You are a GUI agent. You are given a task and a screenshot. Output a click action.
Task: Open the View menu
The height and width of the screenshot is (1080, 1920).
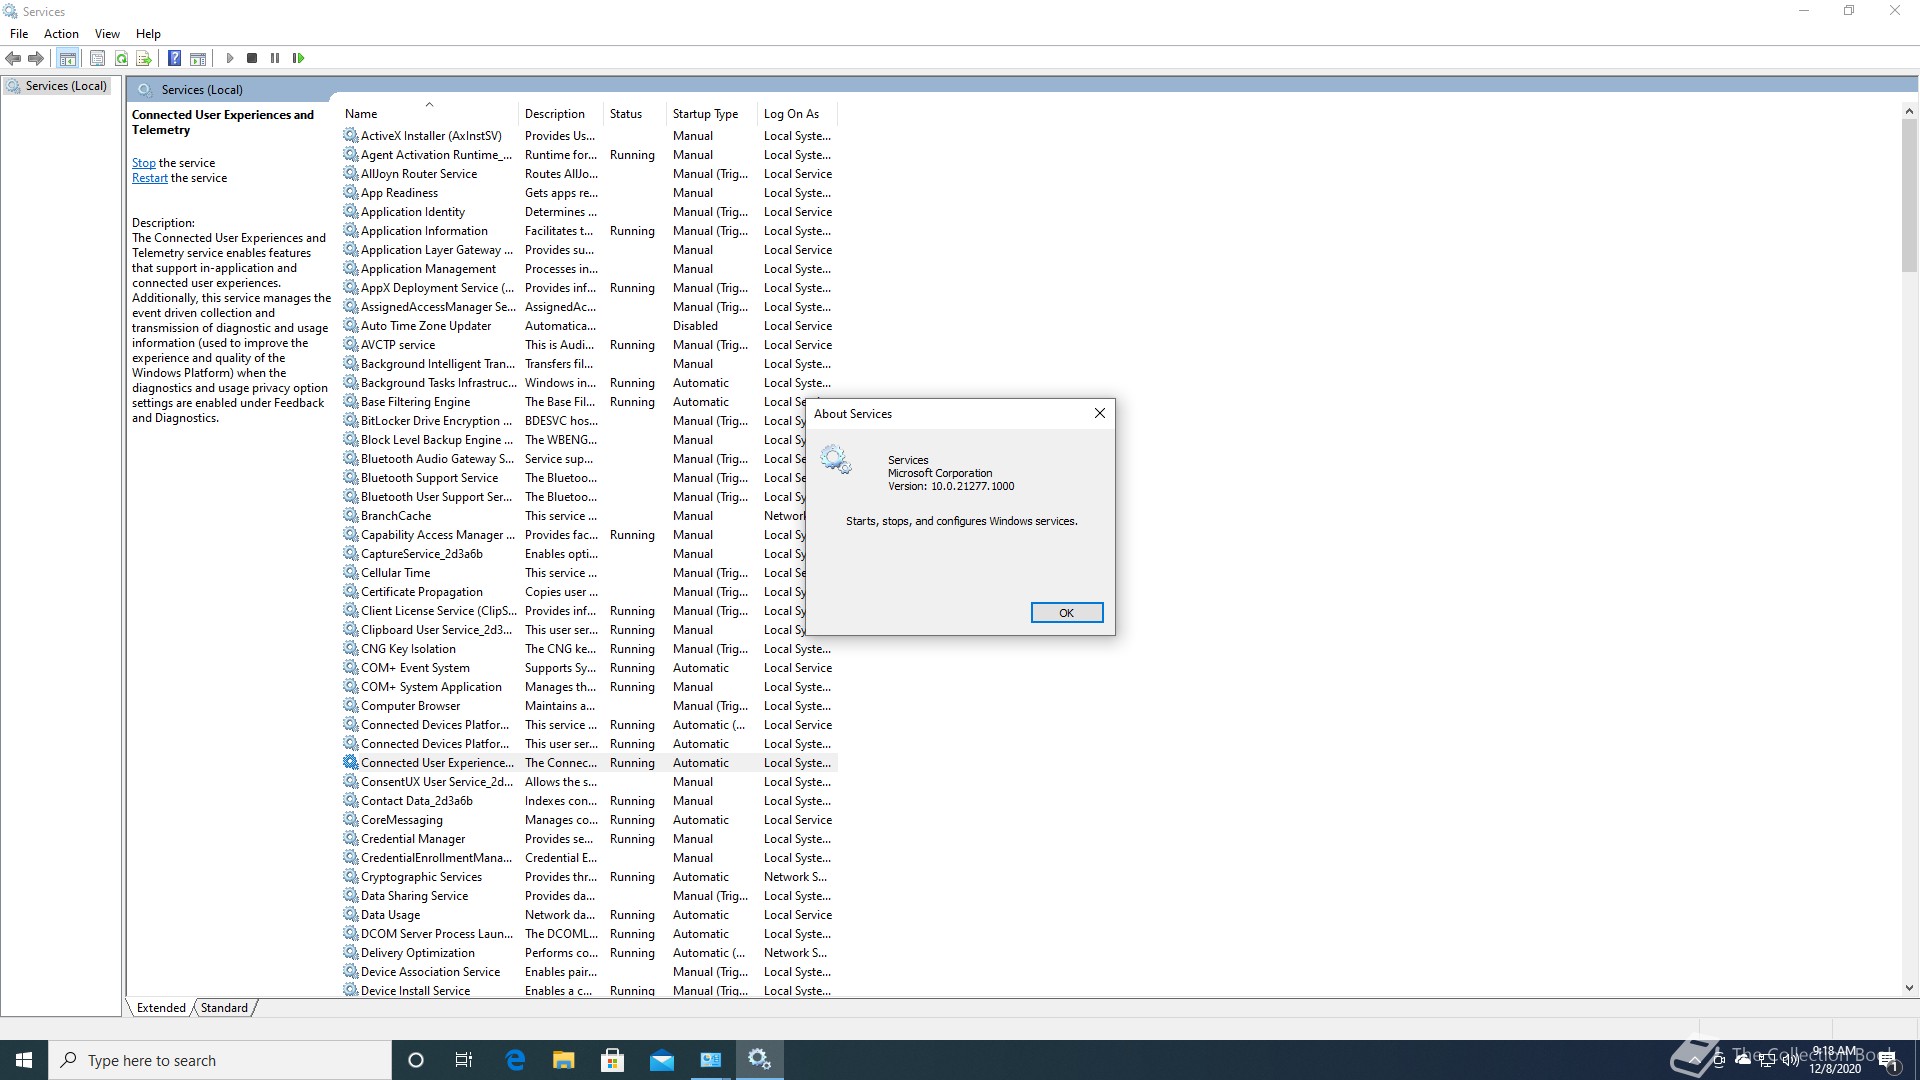[107, 33]
